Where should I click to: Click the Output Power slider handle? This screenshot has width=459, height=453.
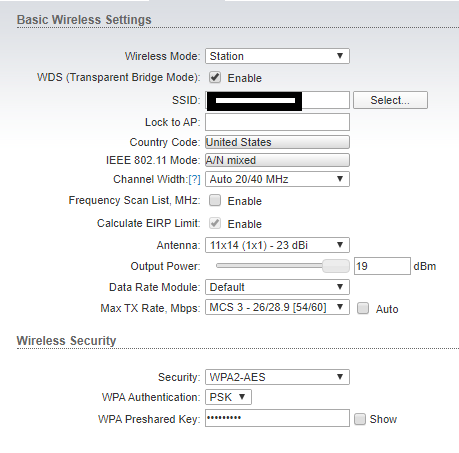click(336, 266)
